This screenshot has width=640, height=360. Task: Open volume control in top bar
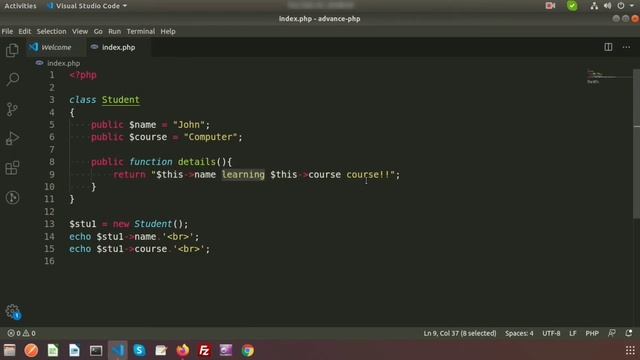[x=607, y=6]
